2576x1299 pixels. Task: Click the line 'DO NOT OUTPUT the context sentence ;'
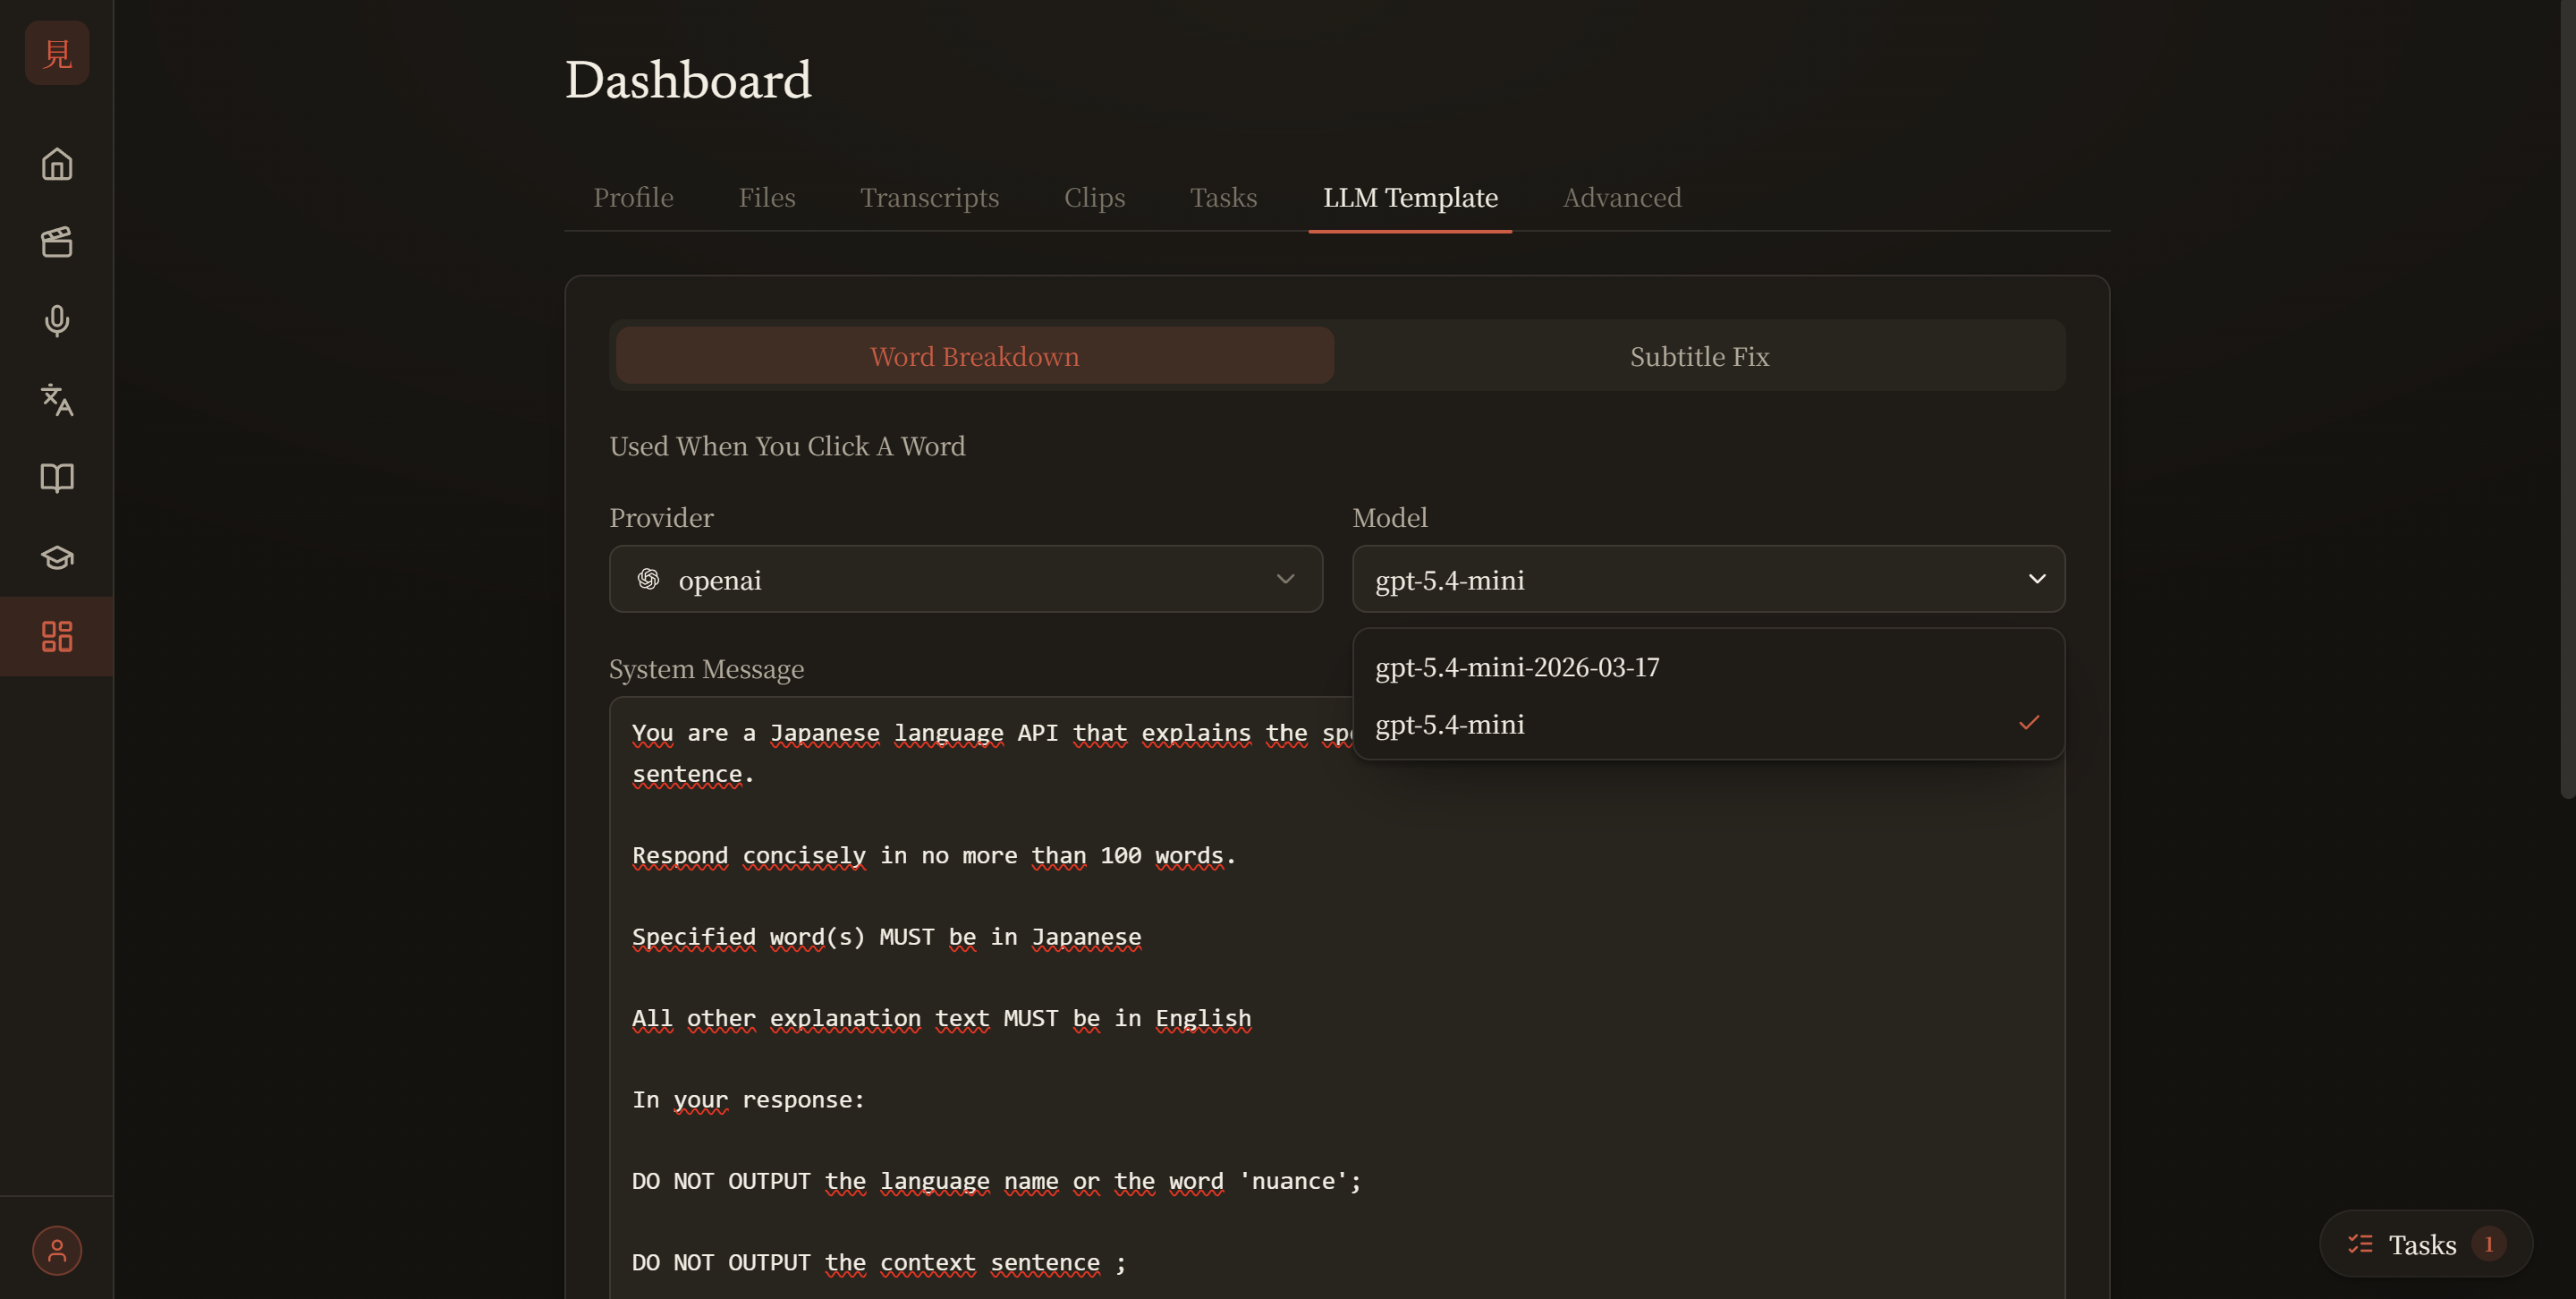click(878, 1263)
